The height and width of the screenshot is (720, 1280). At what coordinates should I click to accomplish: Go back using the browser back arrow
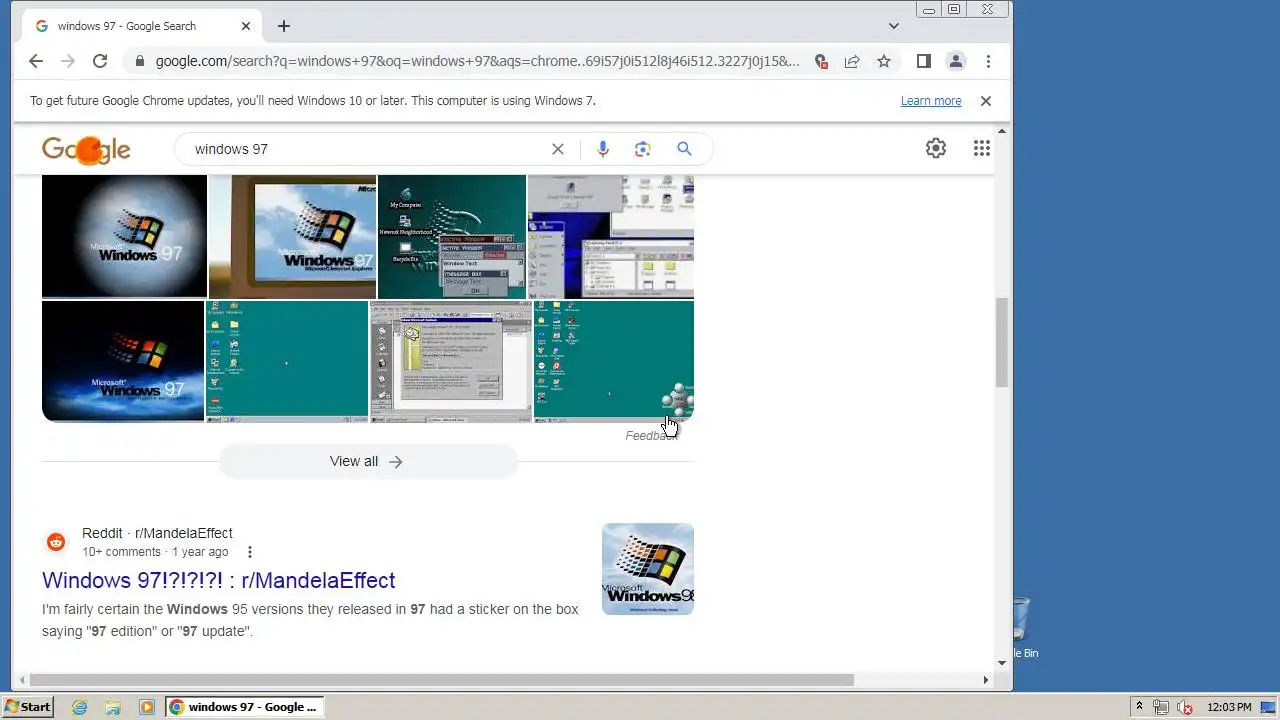tap(36, 61)
